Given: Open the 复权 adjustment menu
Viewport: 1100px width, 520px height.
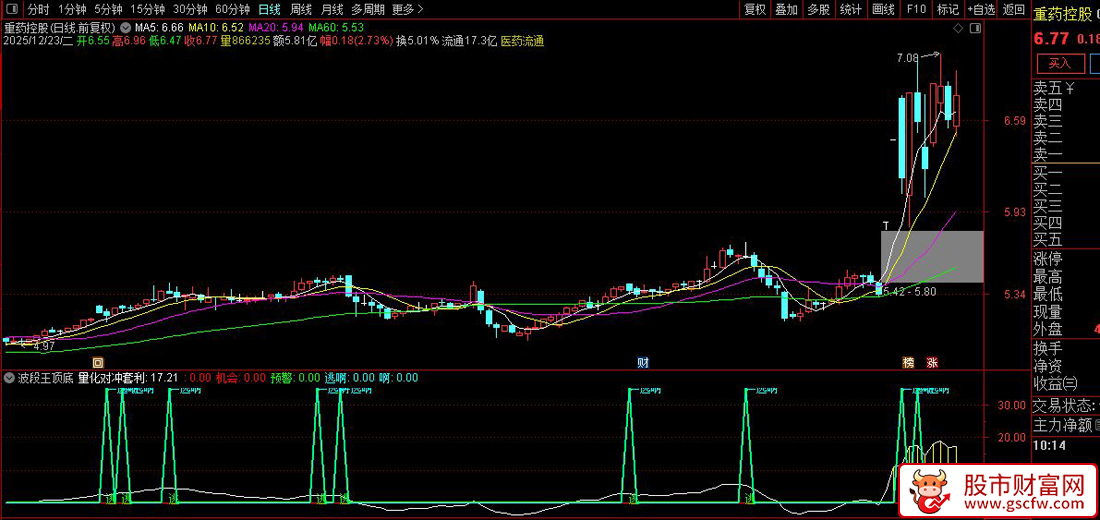Looking at the screenshot, I should pos(755,9).
